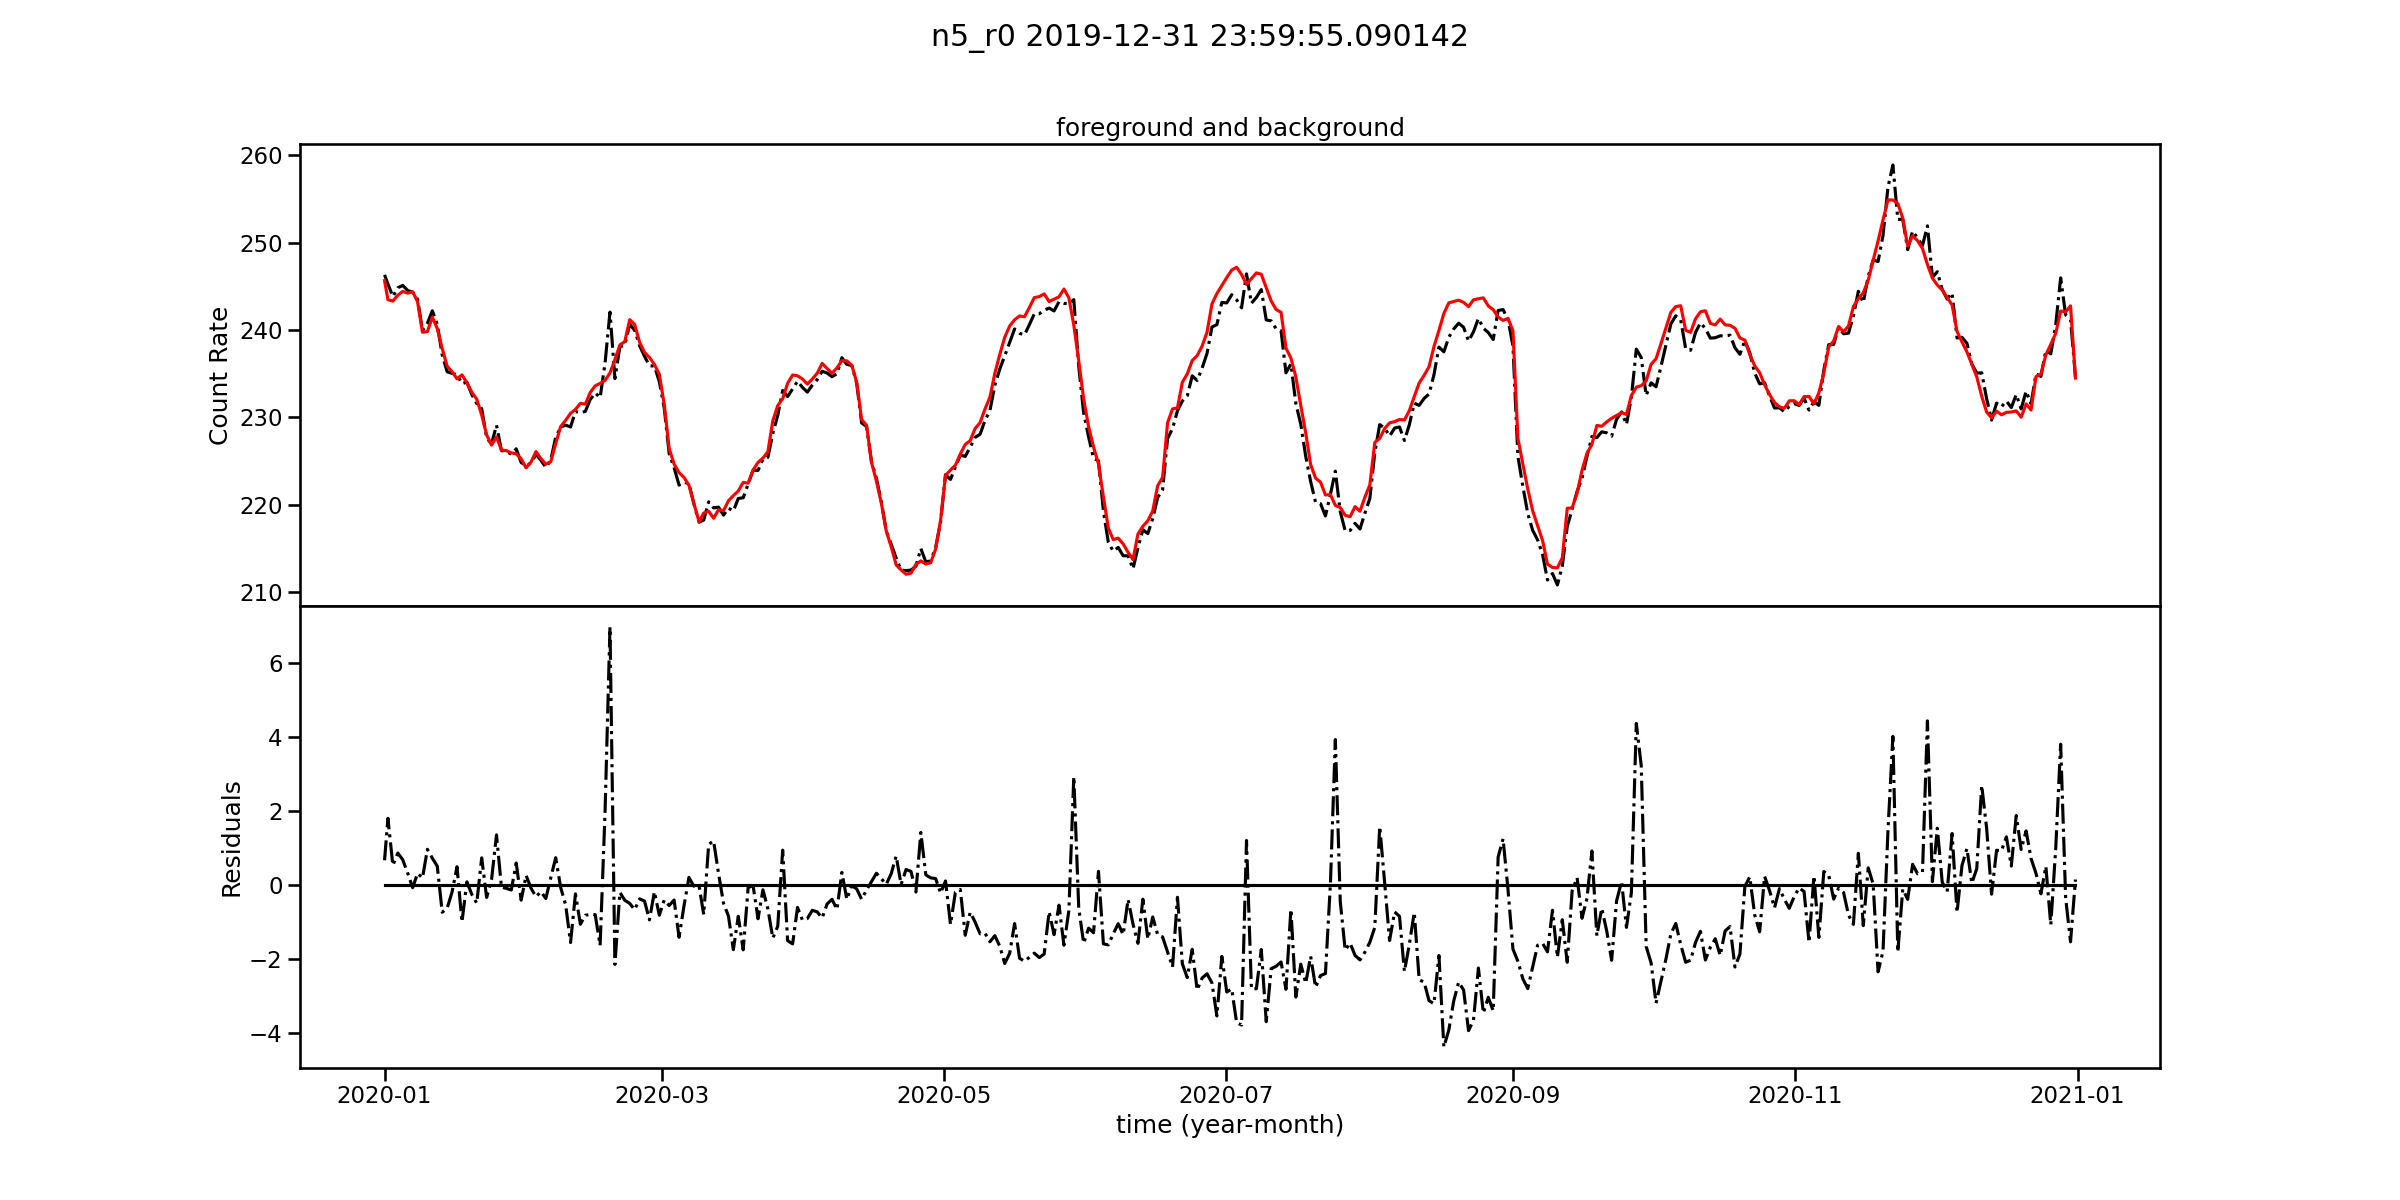Click the '2020-09' x-axis tick label
The image size is (2400, 1200).
pos(1513,1095)
